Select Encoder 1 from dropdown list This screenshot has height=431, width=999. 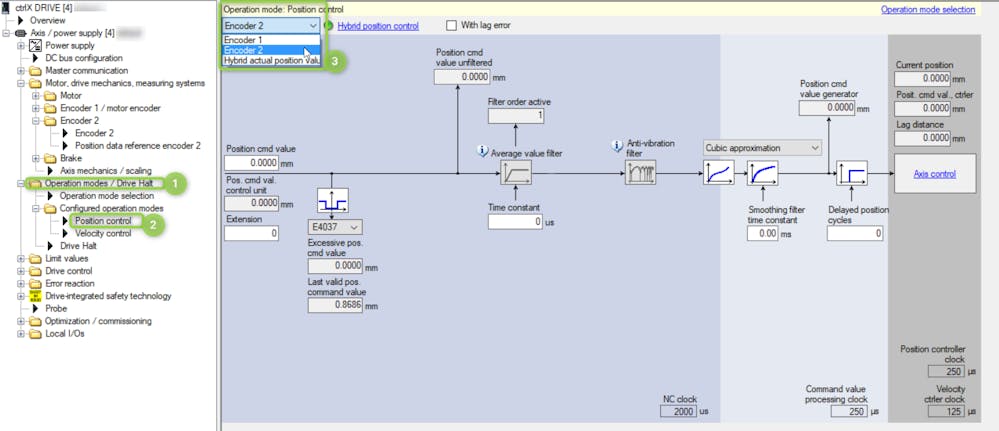pos(243,39)
